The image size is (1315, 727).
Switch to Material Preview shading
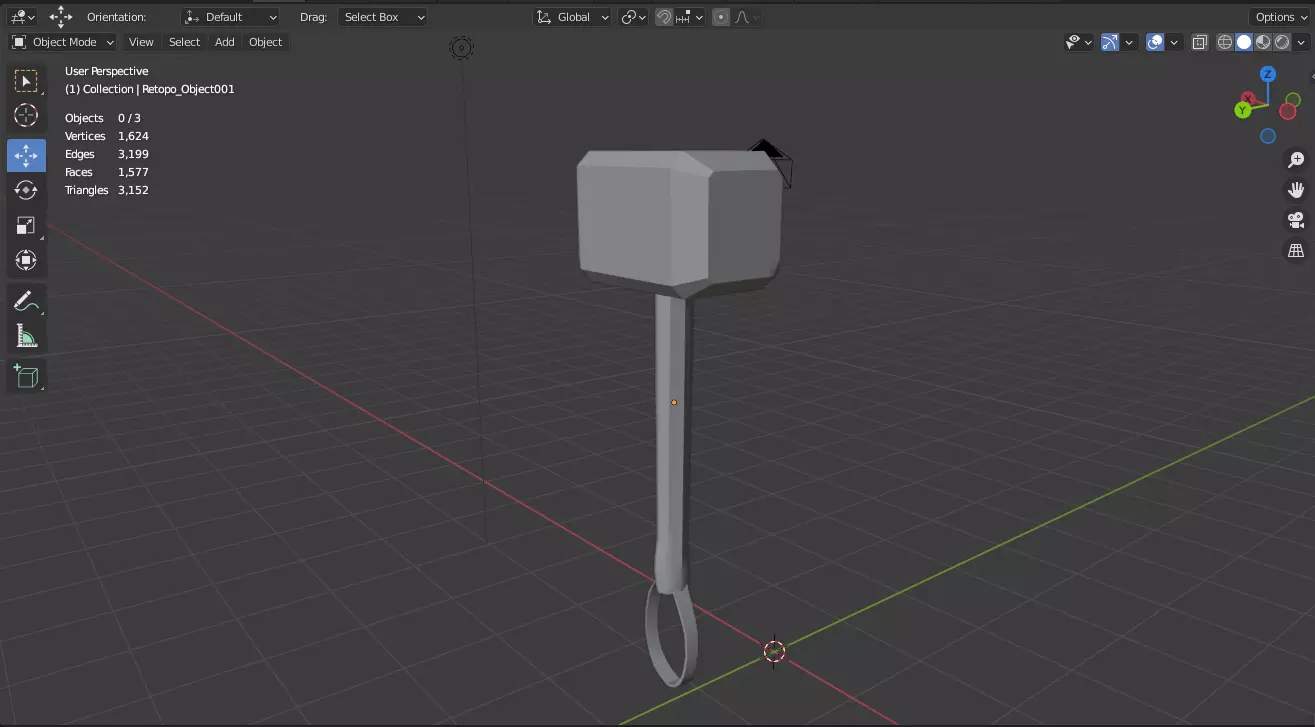click(x=1263, y=42)
